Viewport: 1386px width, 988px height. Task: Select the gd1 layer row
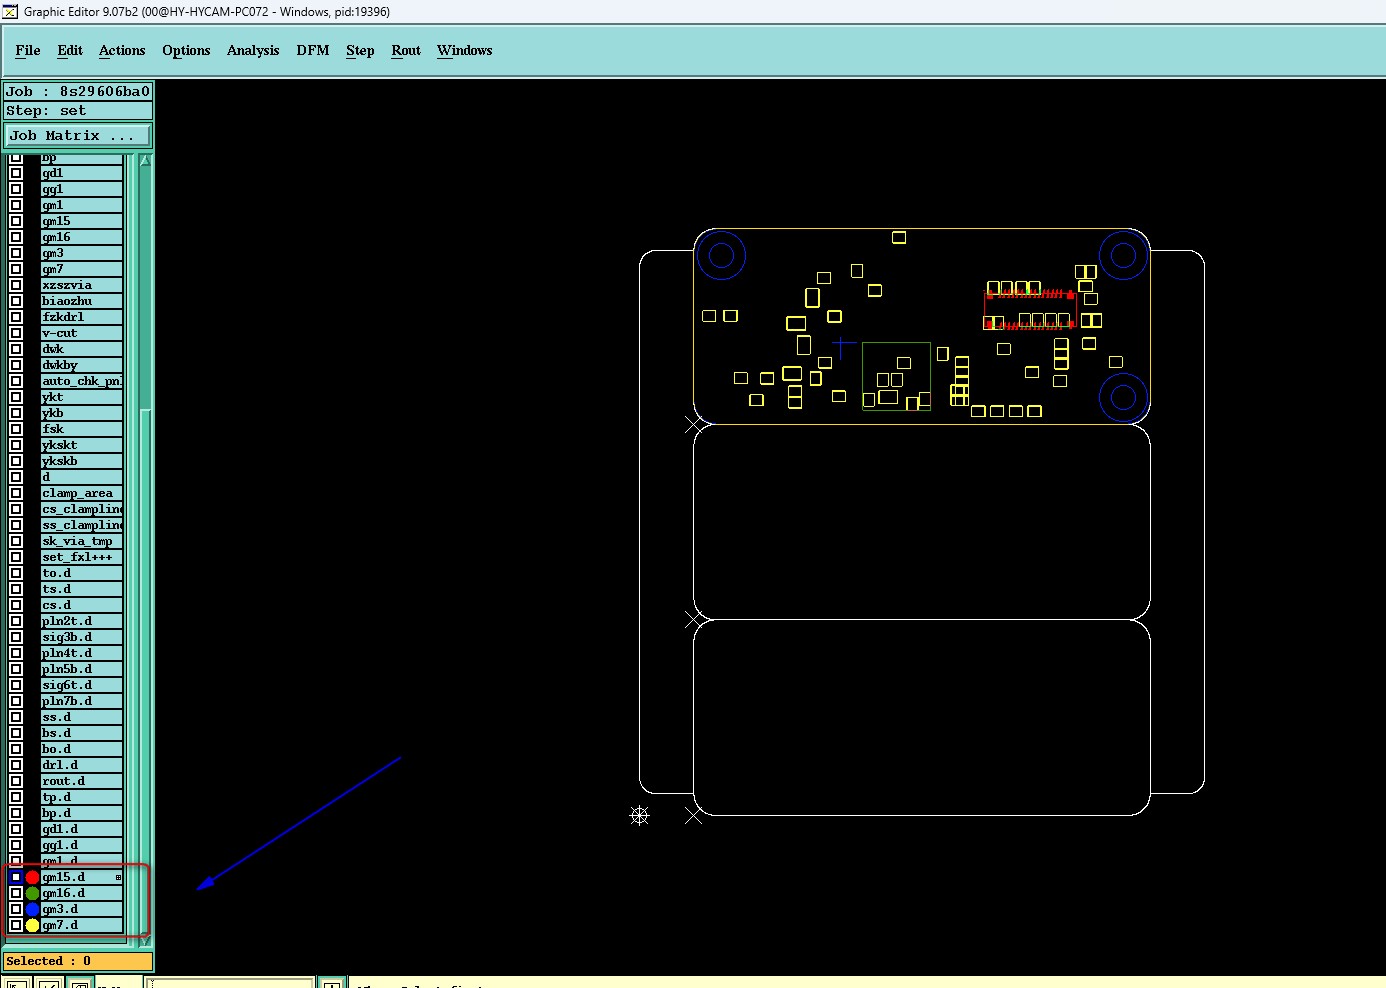[x=81, y=173]
